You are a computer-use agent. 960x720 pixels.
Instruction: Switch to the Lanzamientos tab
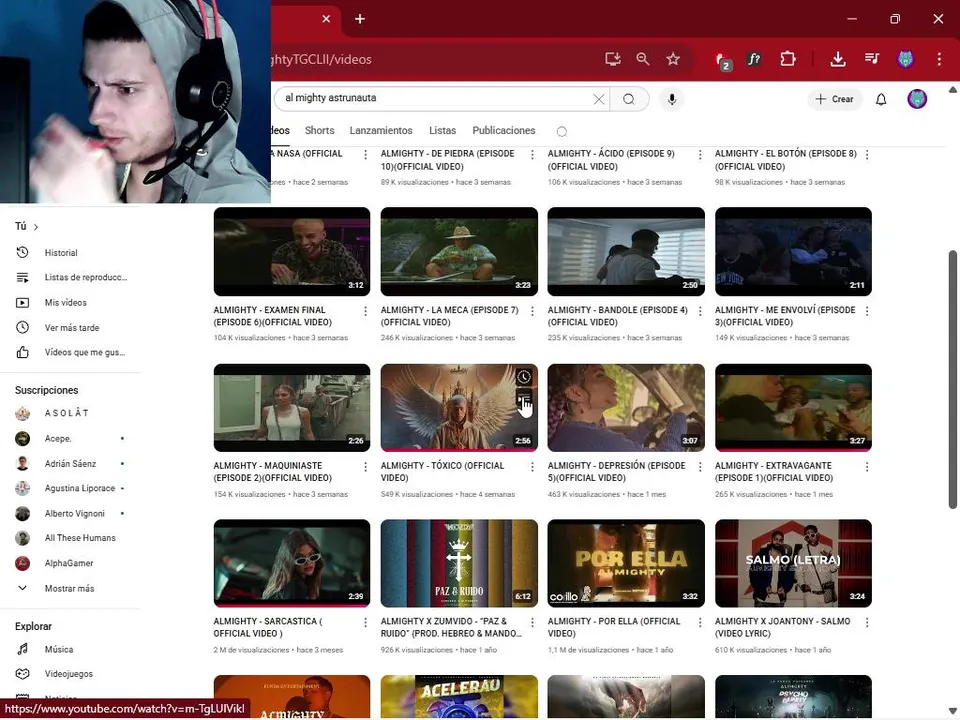point(381,130)
